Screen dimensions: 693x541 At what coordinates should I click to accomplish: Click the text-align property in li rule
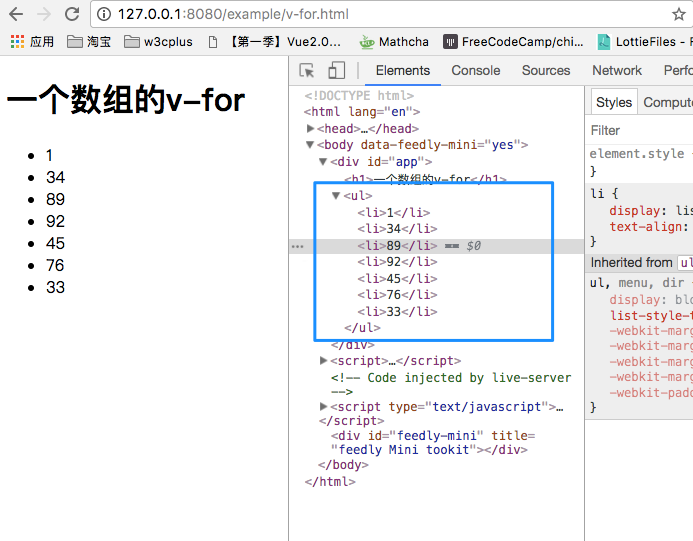tap(646, 227)
